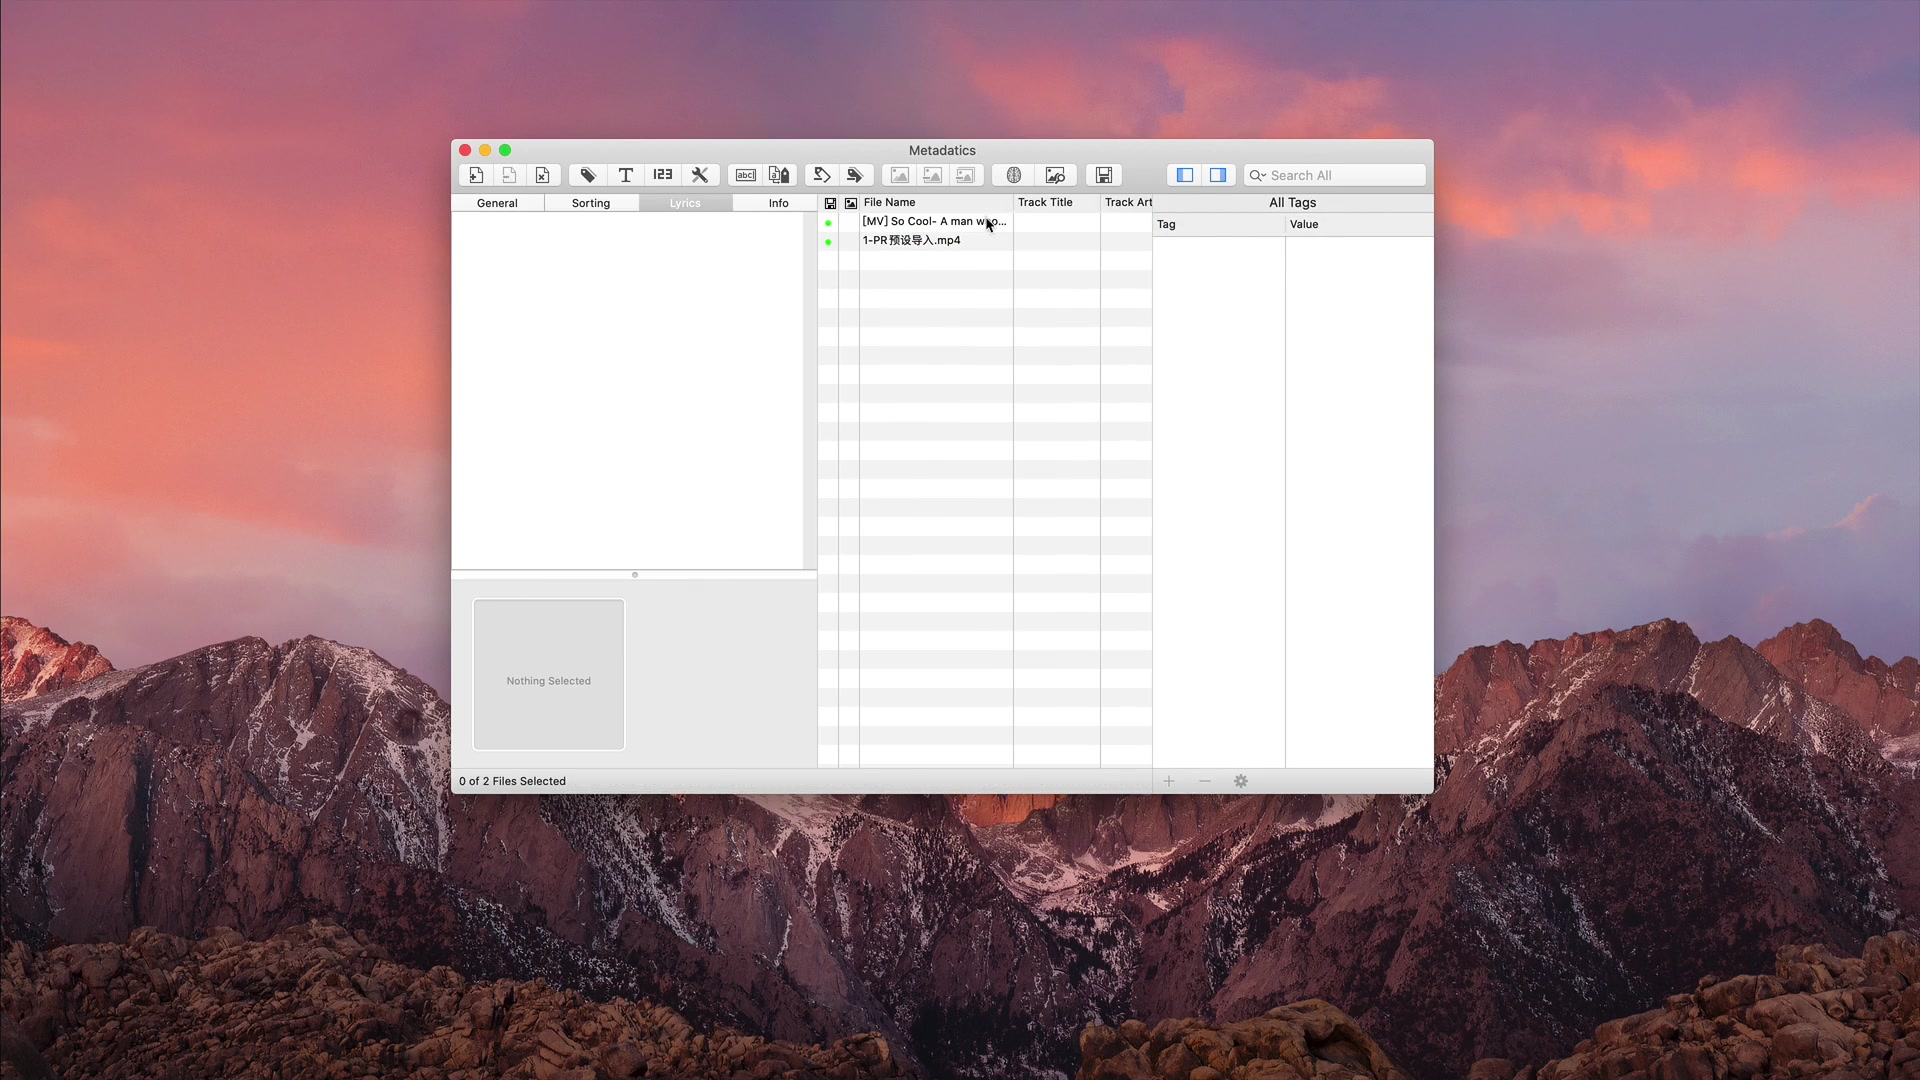Click the abc rename toolbar icon
1920x1080 pixels.
746,175
